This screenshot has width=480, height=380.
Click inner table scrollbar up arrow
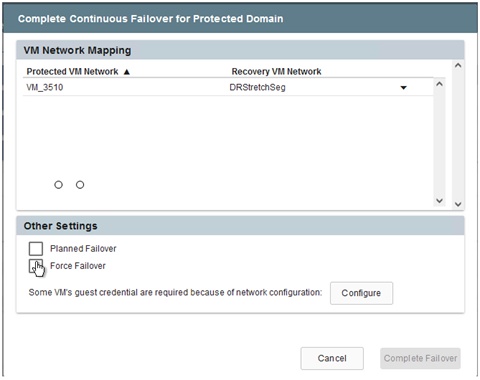click(x=439, y=84)
